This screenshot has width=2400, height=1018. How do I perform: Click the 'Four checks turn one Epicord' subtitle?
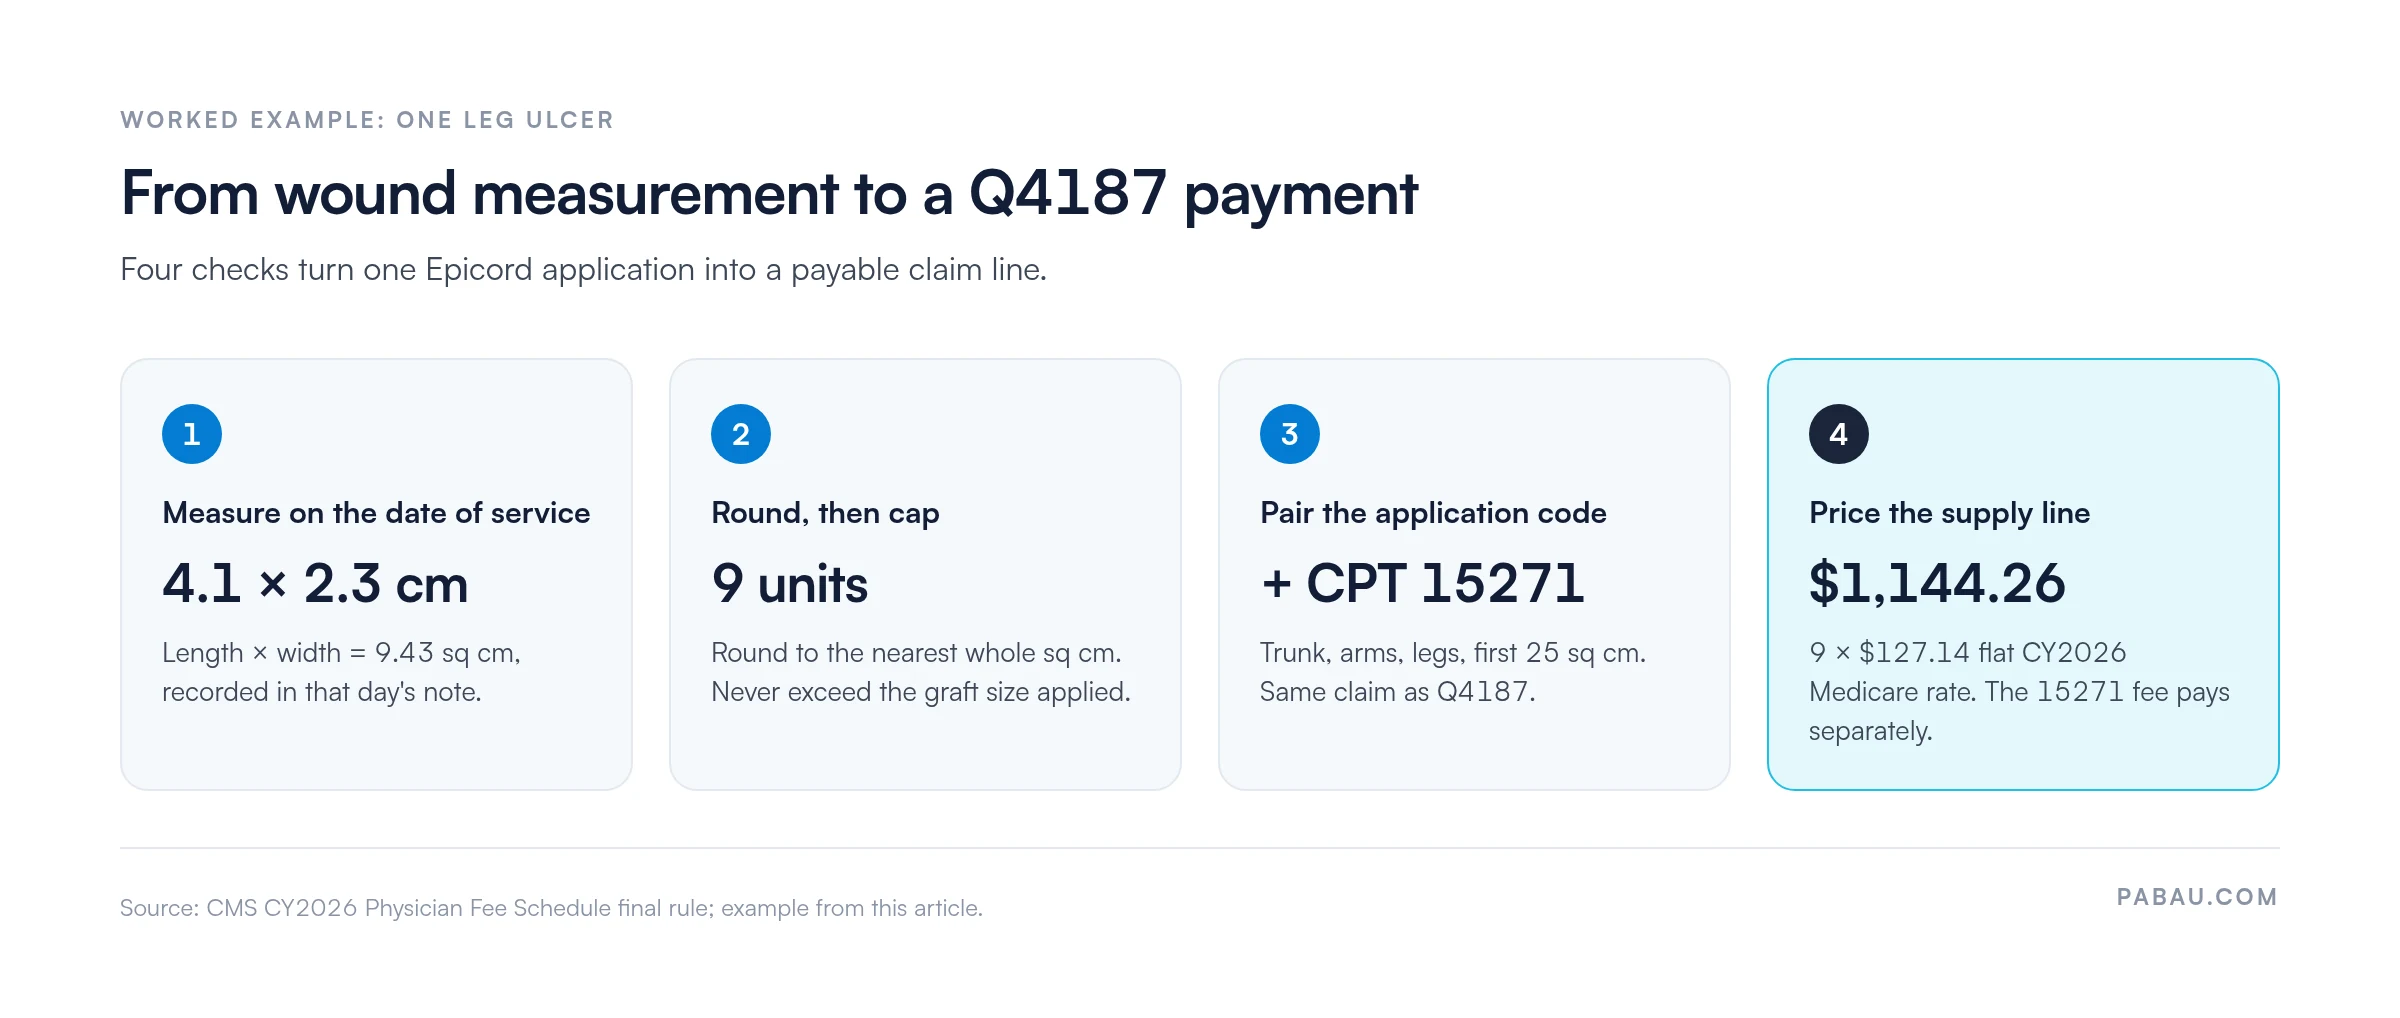pos(583,270)
